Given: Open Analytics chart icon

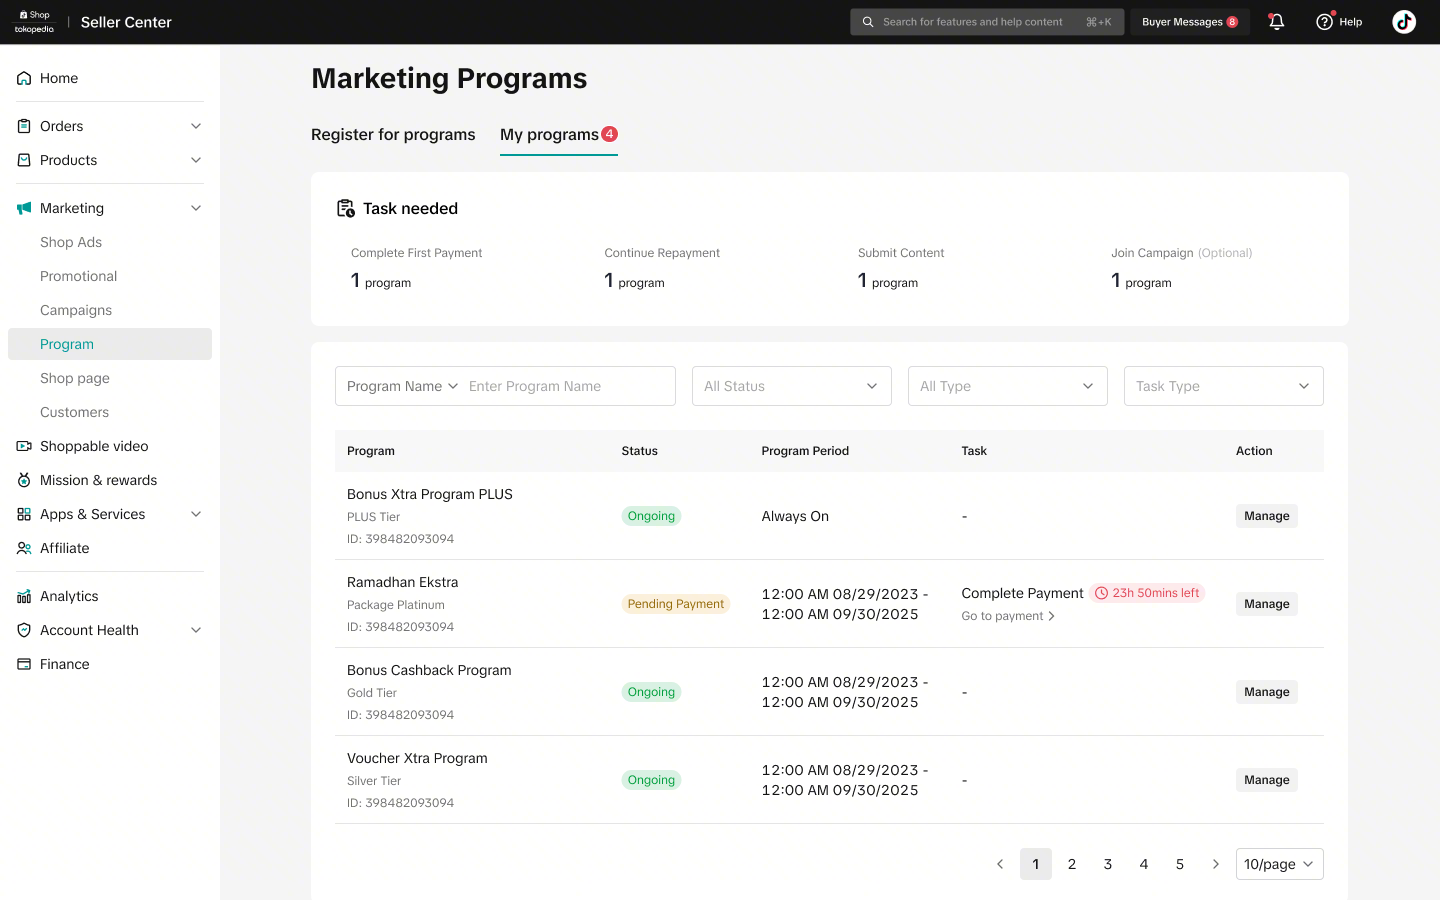Looking at the screenshot, I should (24, 596).
